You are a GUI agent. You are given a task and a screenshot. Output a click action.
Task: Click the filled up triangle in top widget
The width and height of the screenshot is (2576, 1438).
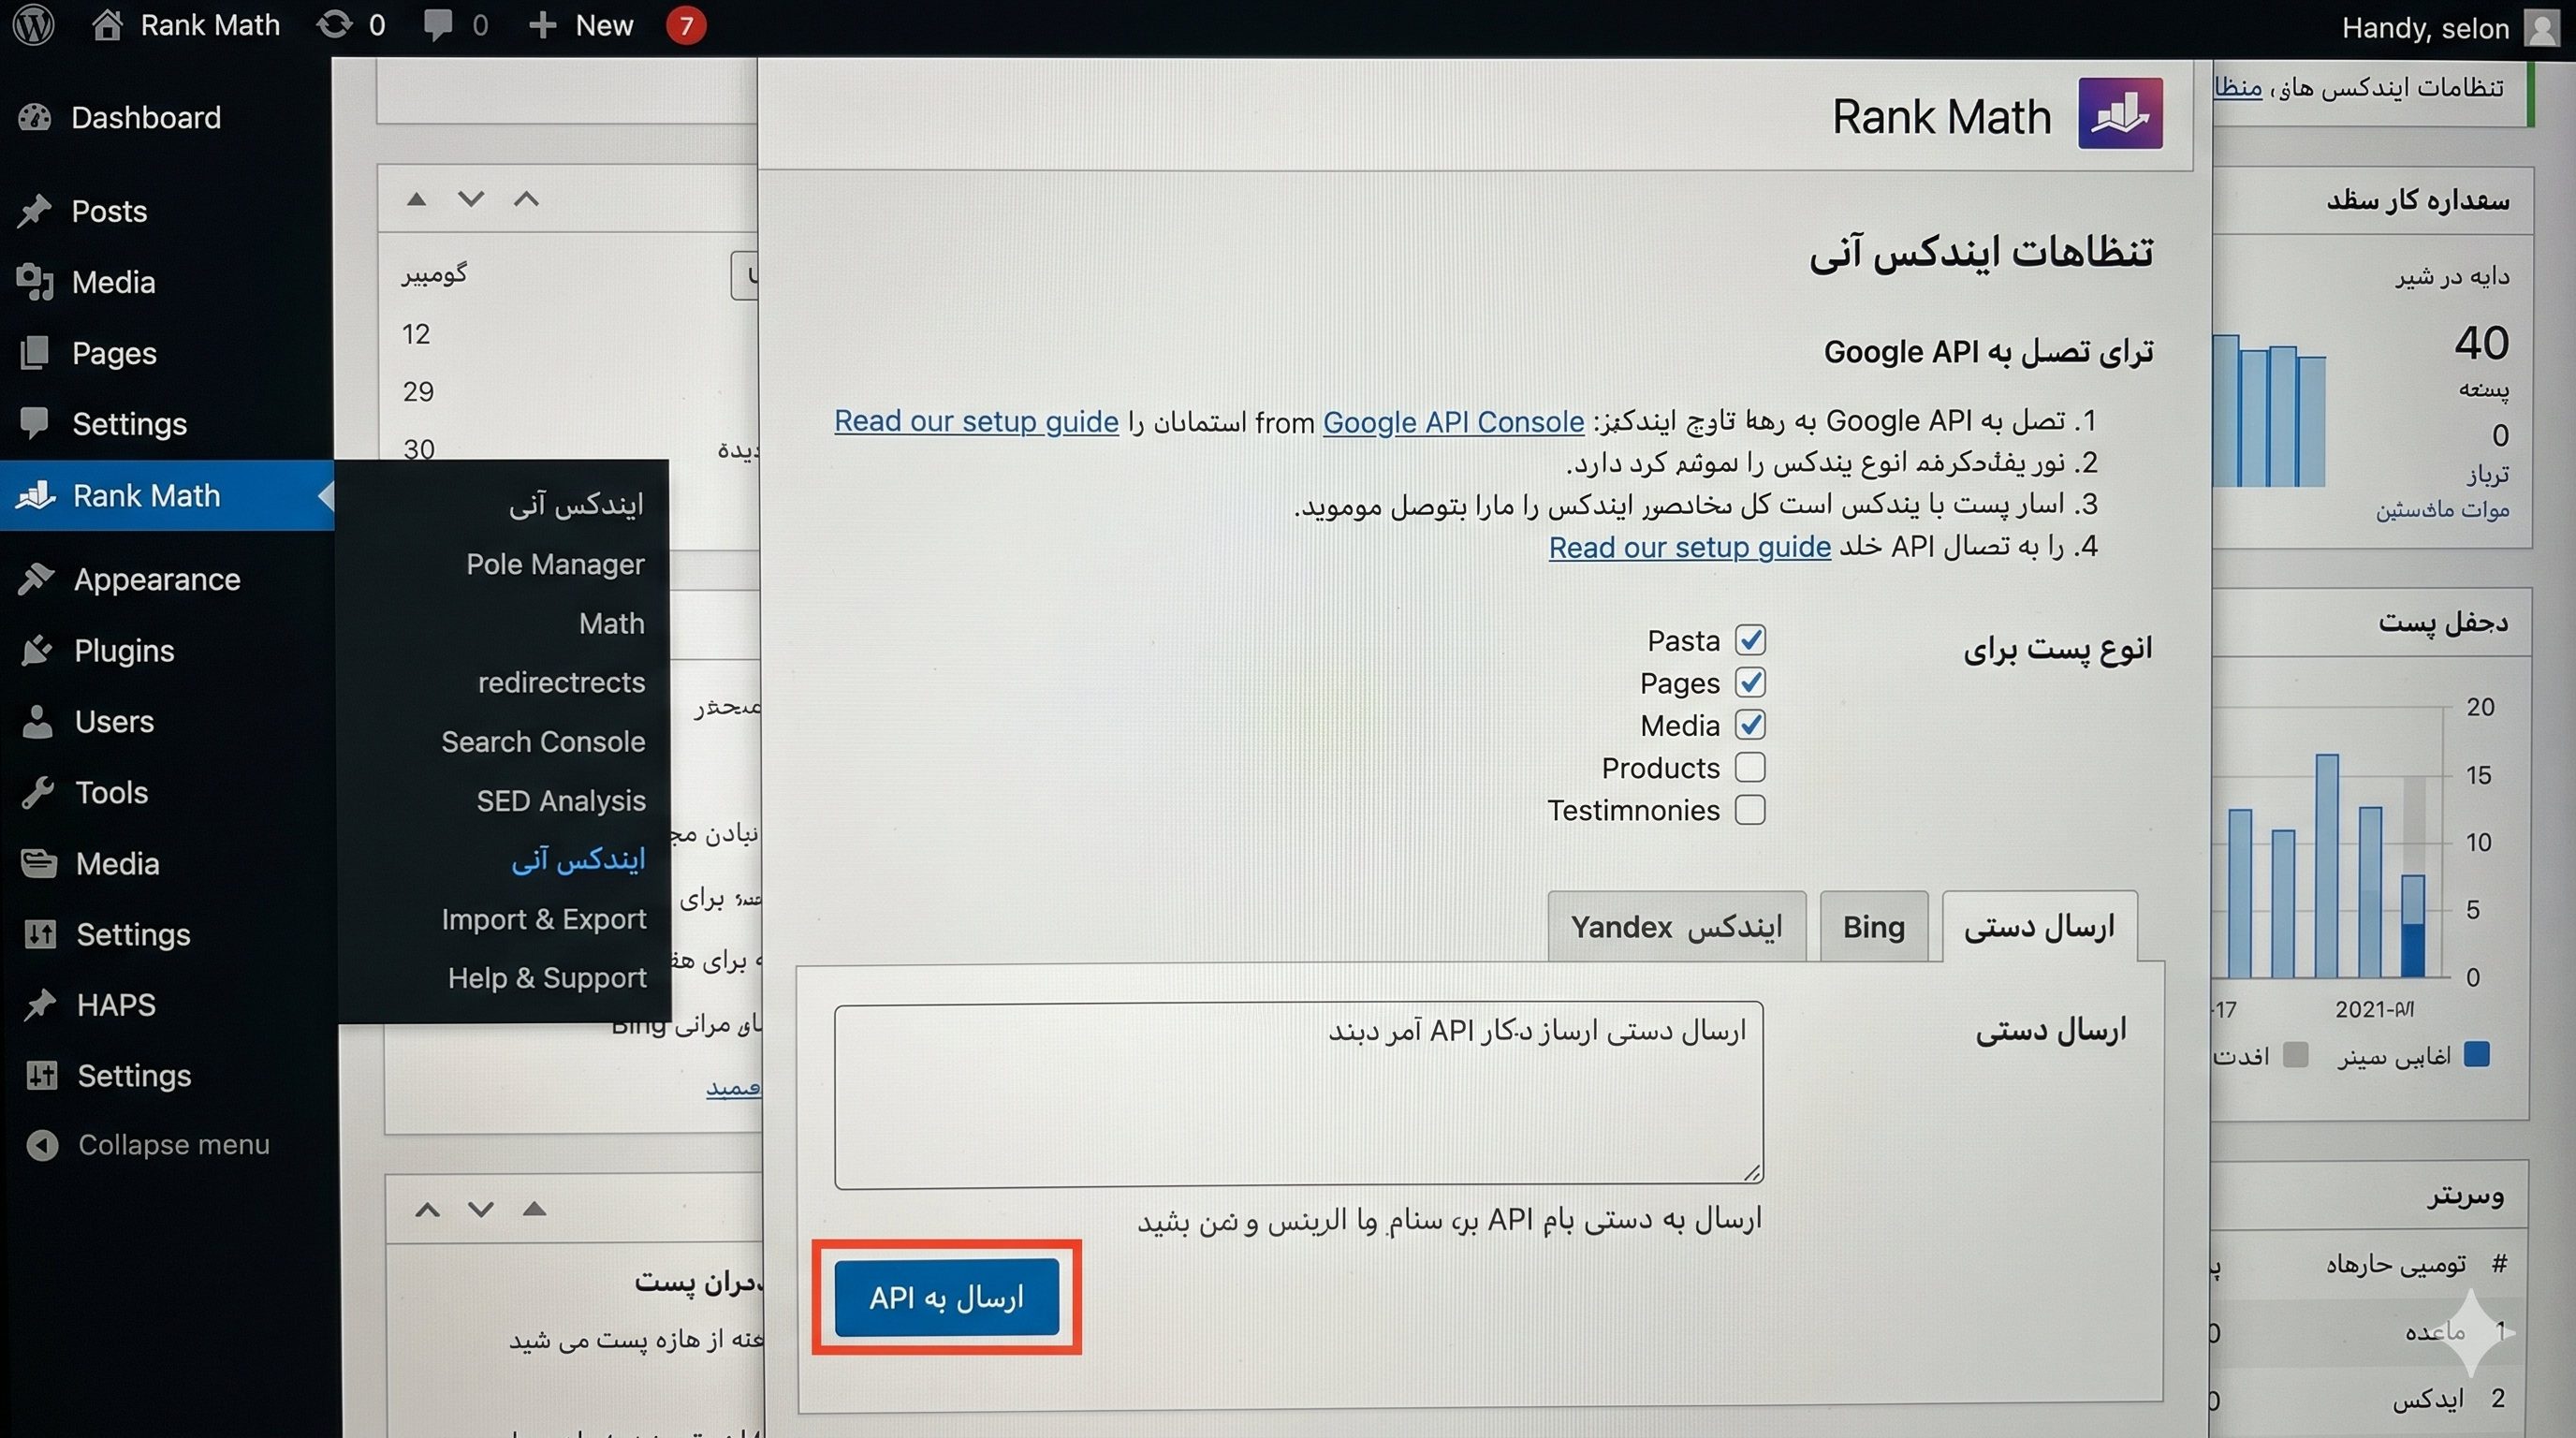[417, 199]
